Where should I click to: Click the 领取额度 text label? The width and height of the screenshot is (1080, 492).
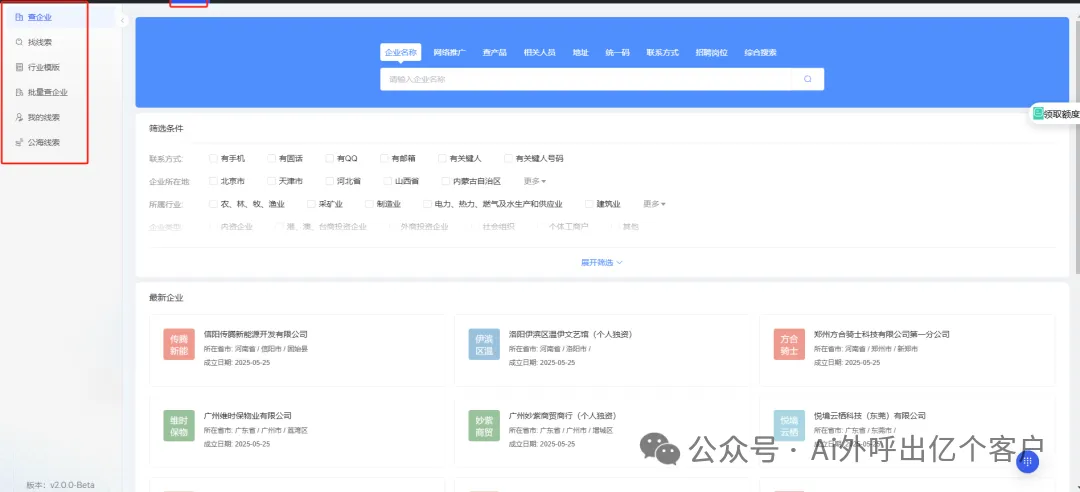(1061, 114)
